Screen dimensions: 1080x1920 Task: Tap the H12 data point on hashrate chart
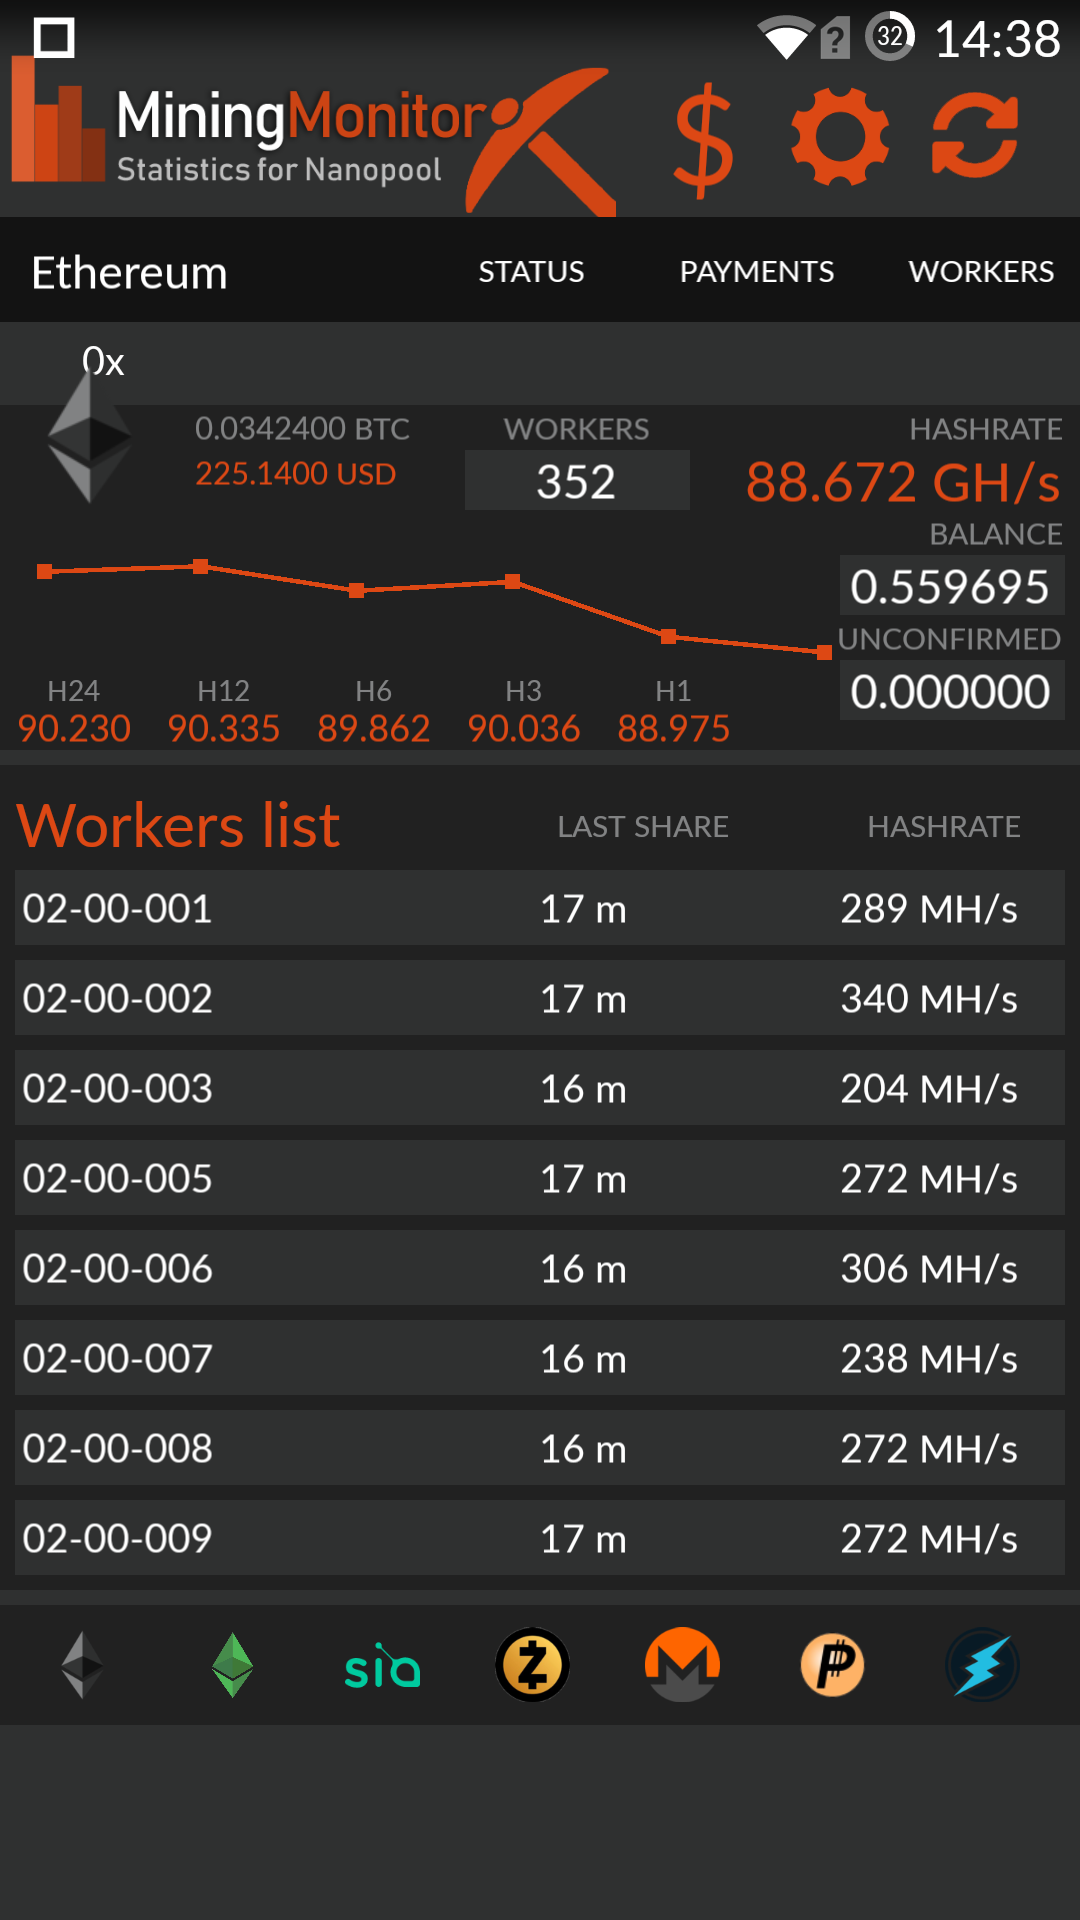tap(200, 566)
